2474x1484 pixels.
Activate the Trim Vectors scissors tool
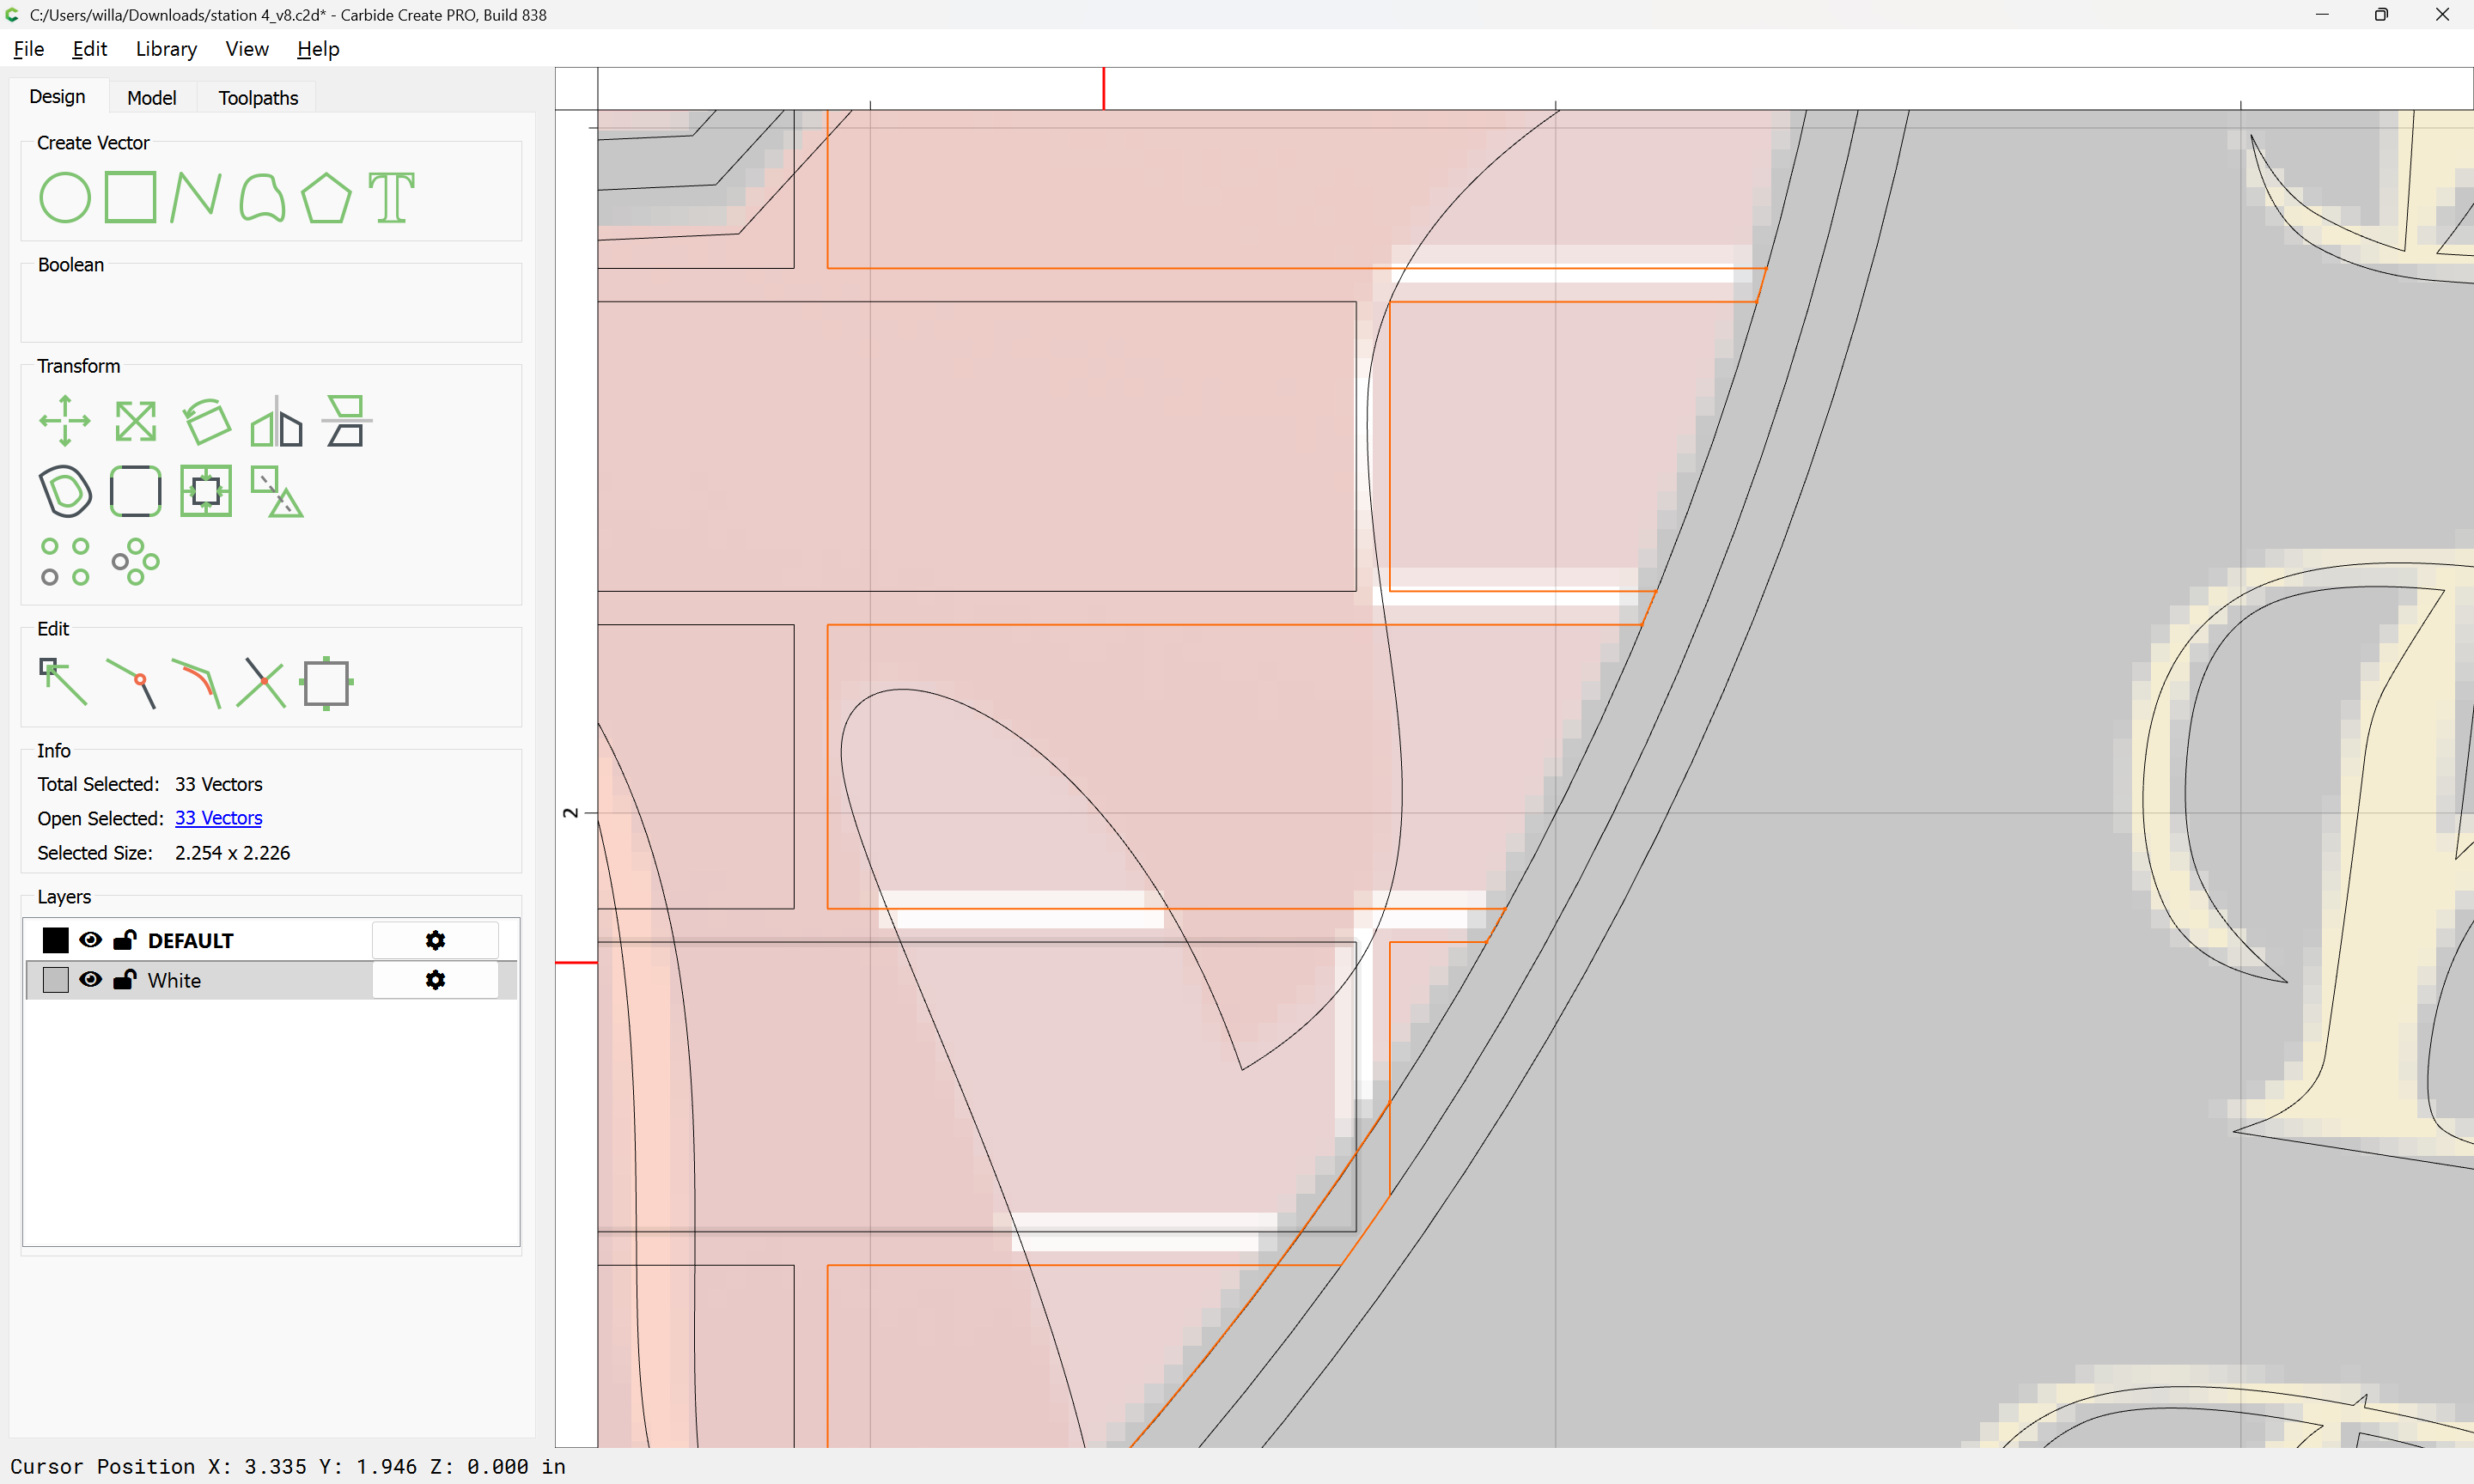[x=262, y=683]
